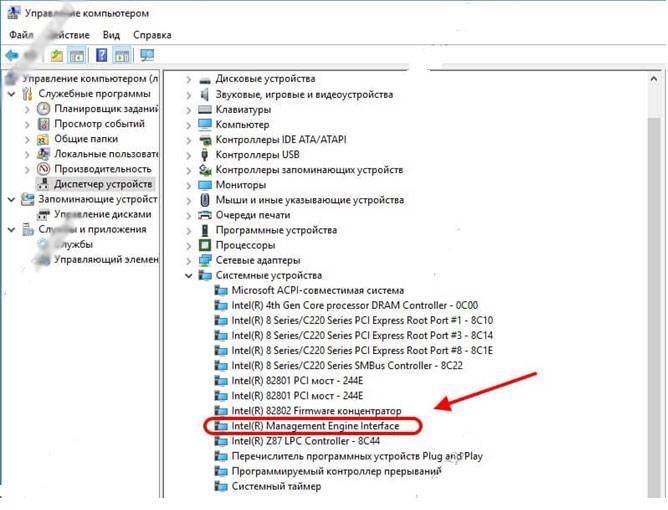Select Просмотр событий in left tree
Screen dimensions: 668x510
99,124
